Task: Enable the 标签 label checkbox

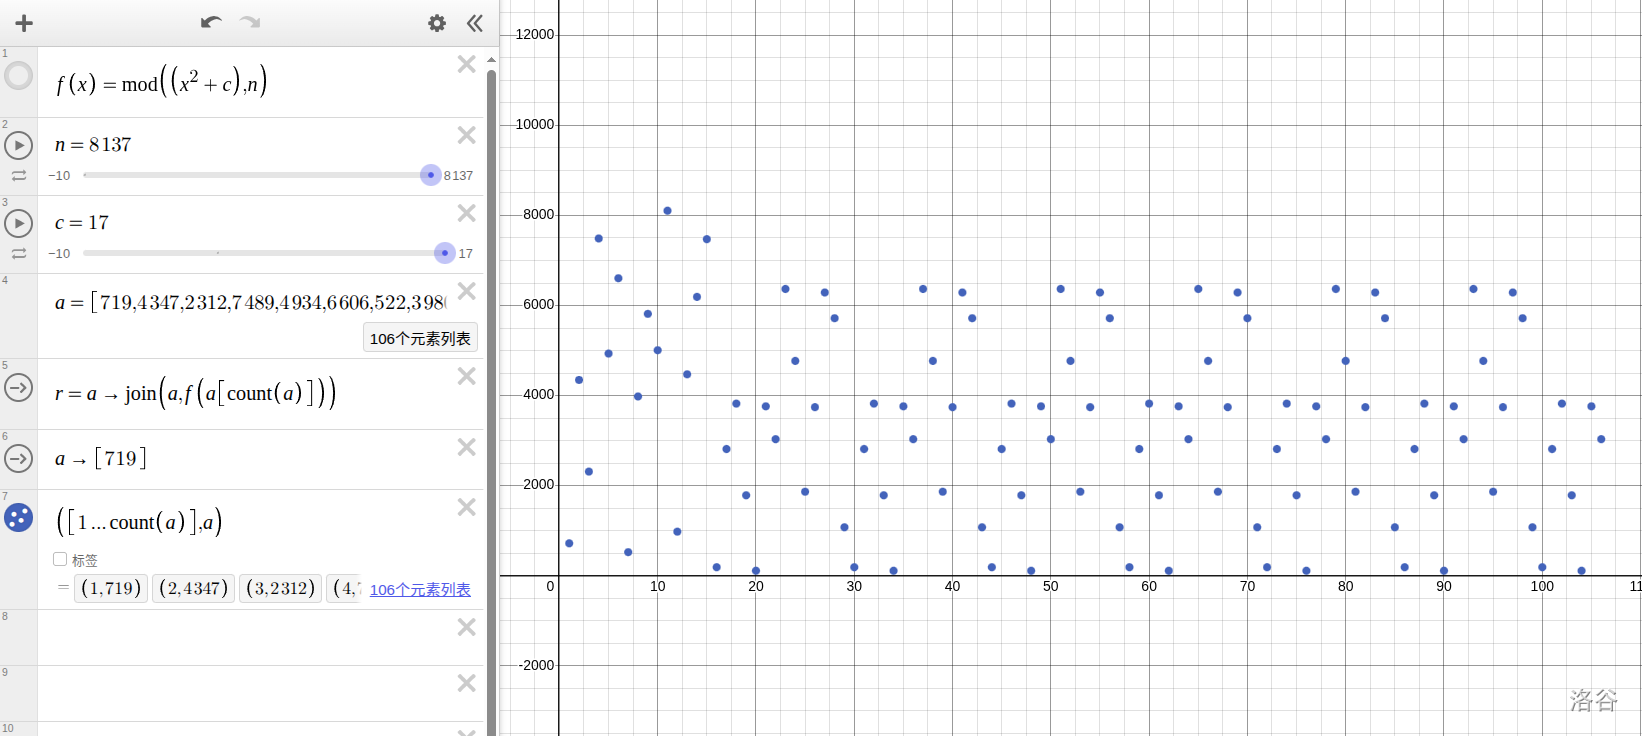Action: 60,560
